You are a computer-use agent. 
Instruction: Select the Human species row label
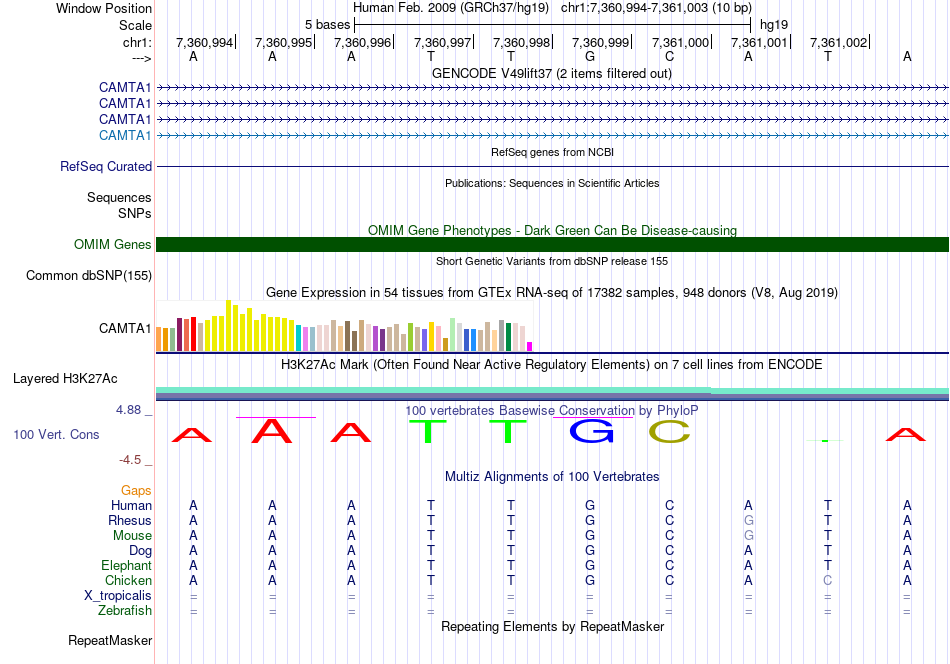[x=131, y=505]
